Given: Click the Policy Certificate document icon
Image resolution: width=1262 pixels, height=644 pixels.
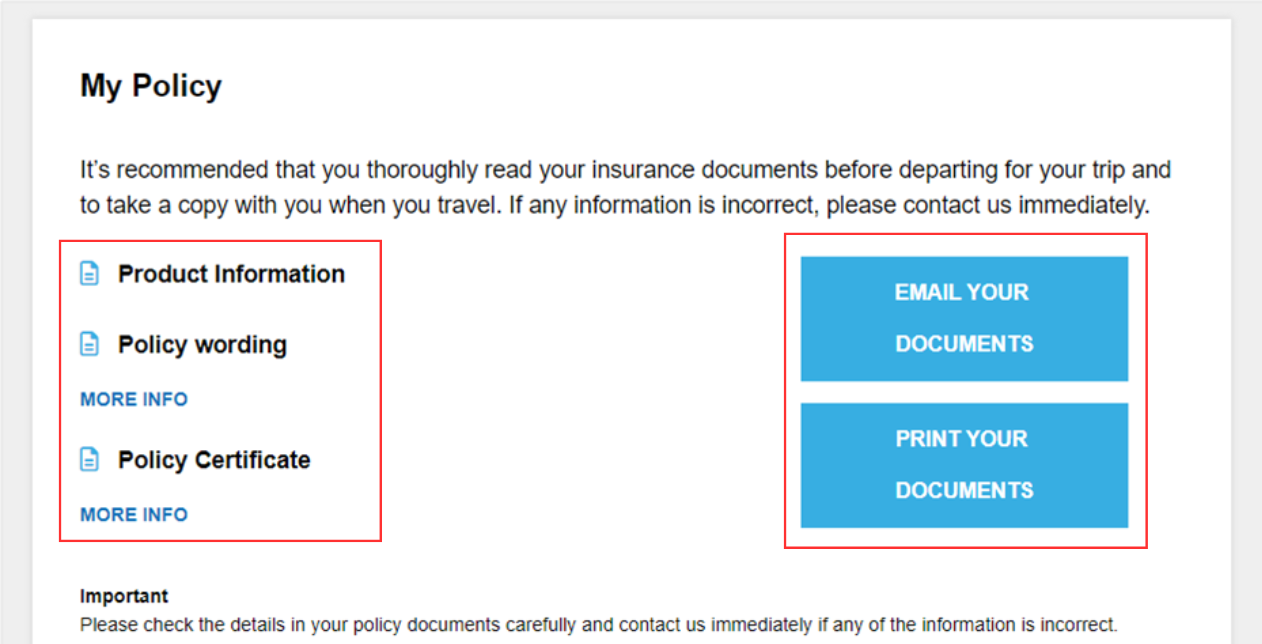Looking at the screenshot, I should click(x=90, y=460).
